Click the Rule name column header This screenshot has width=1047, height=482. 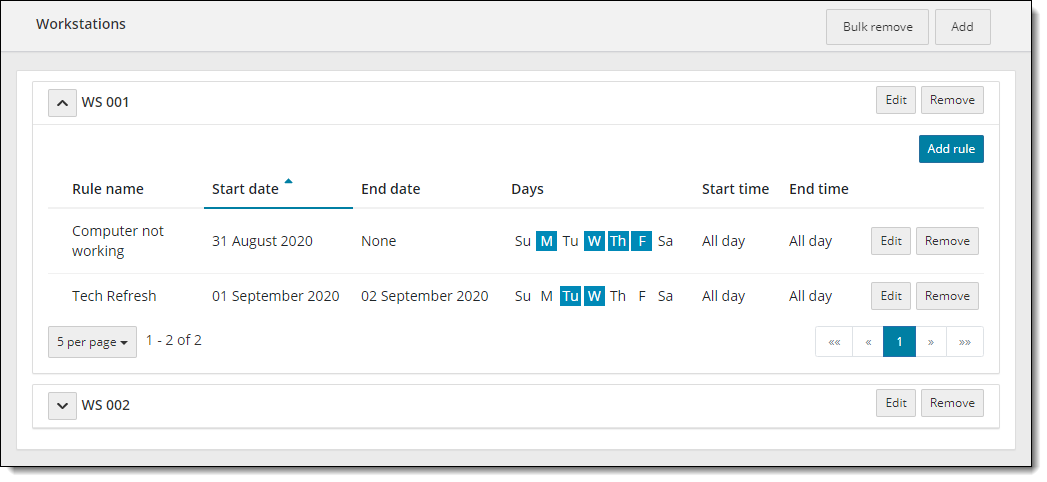tap(108, 189)
